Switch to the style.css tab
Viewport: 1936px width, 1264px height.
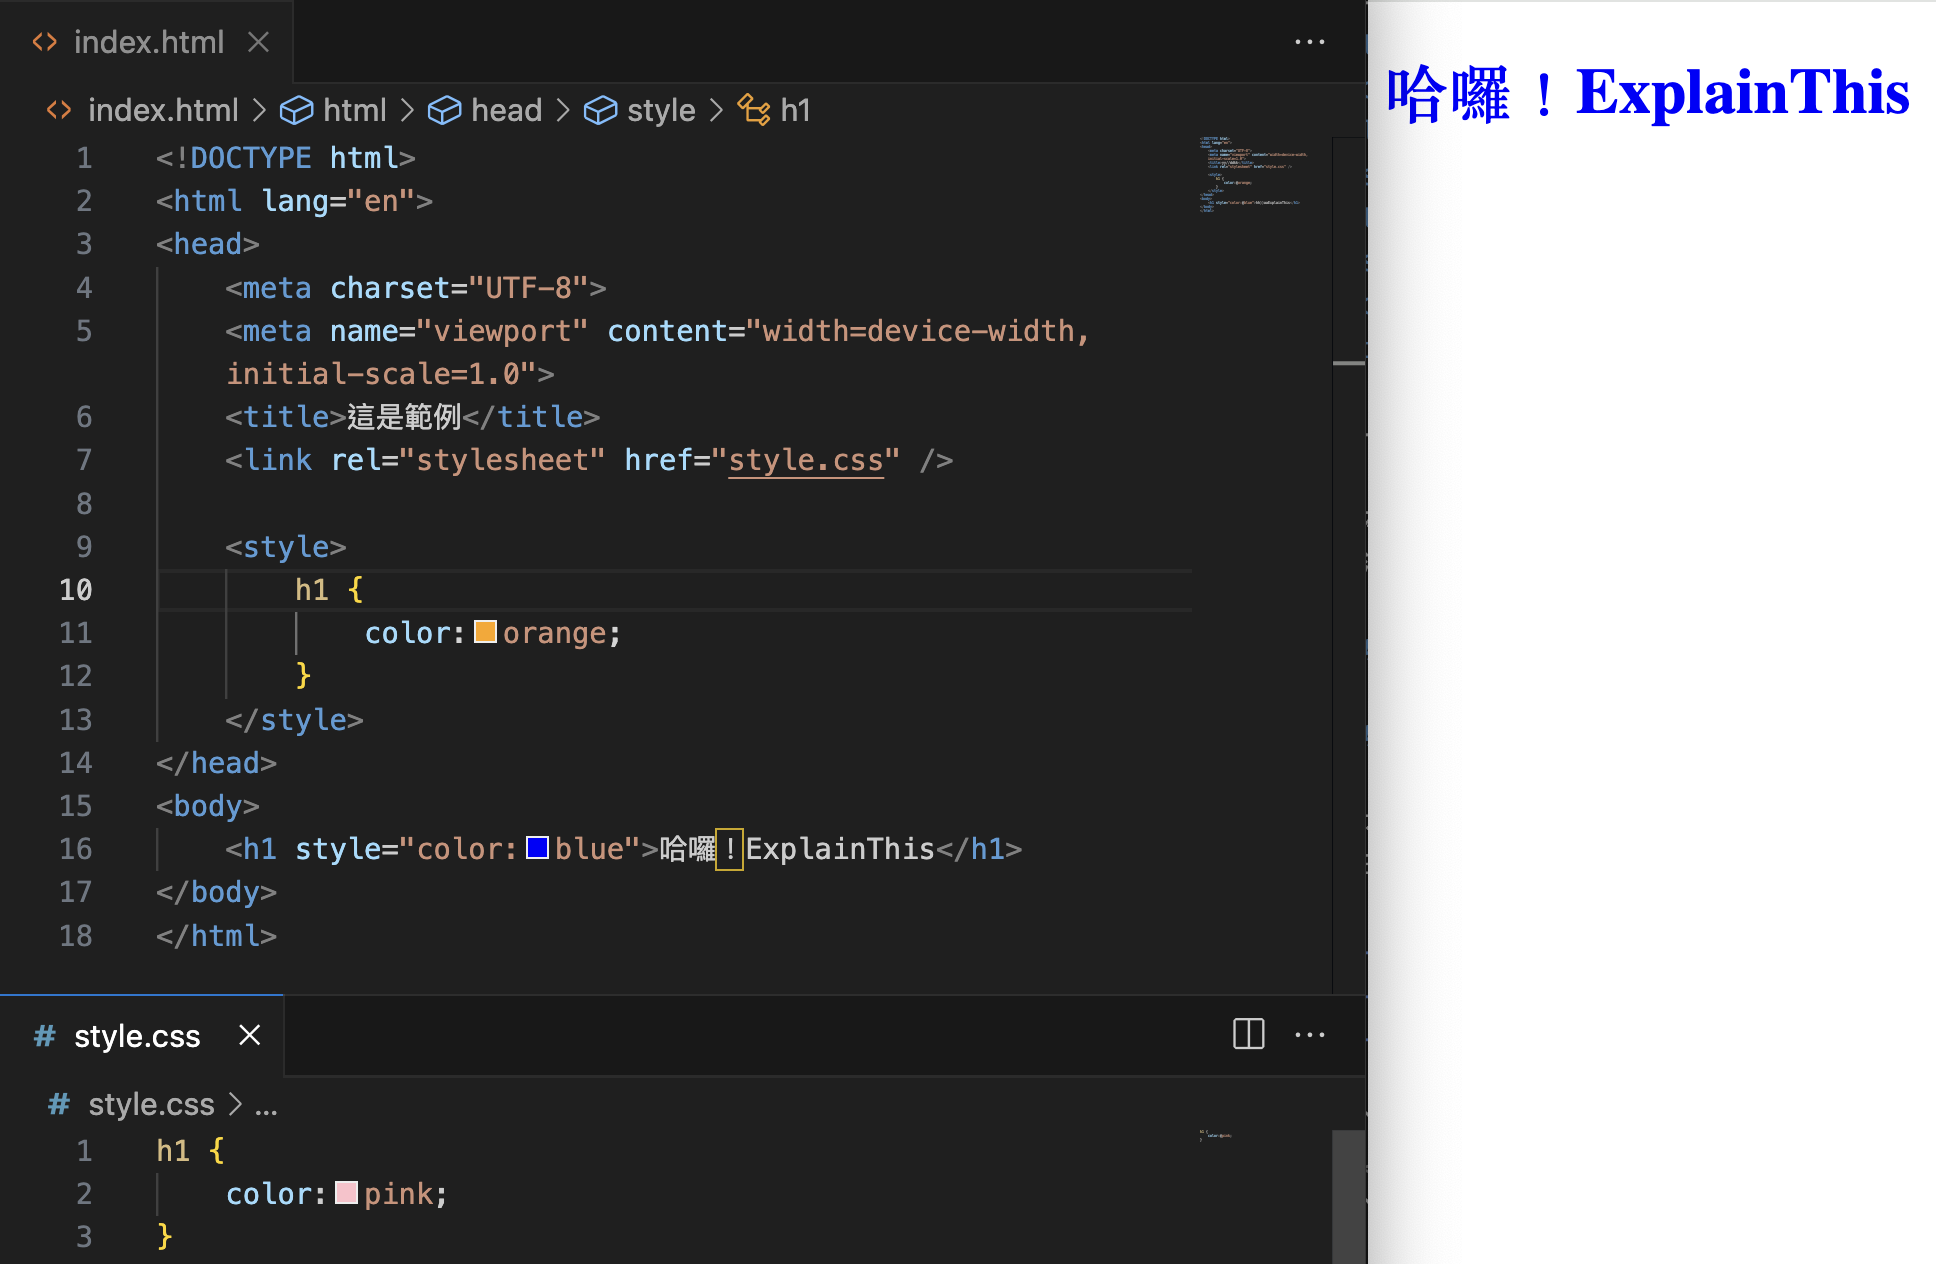[137, 1036]
